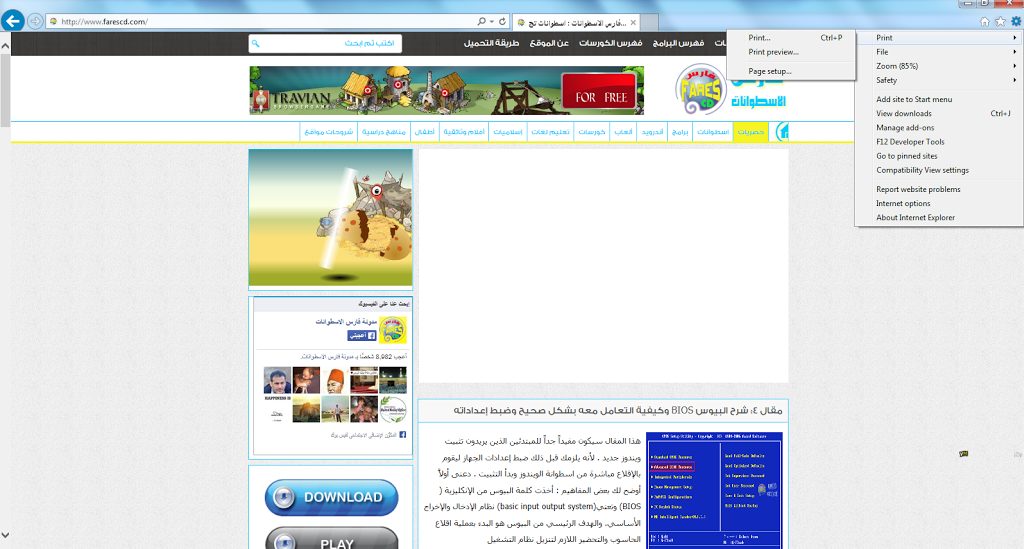Click the BIOS setup screenshot thumbnail
This screenshot has height=549, width=1024.
(714, 490)
